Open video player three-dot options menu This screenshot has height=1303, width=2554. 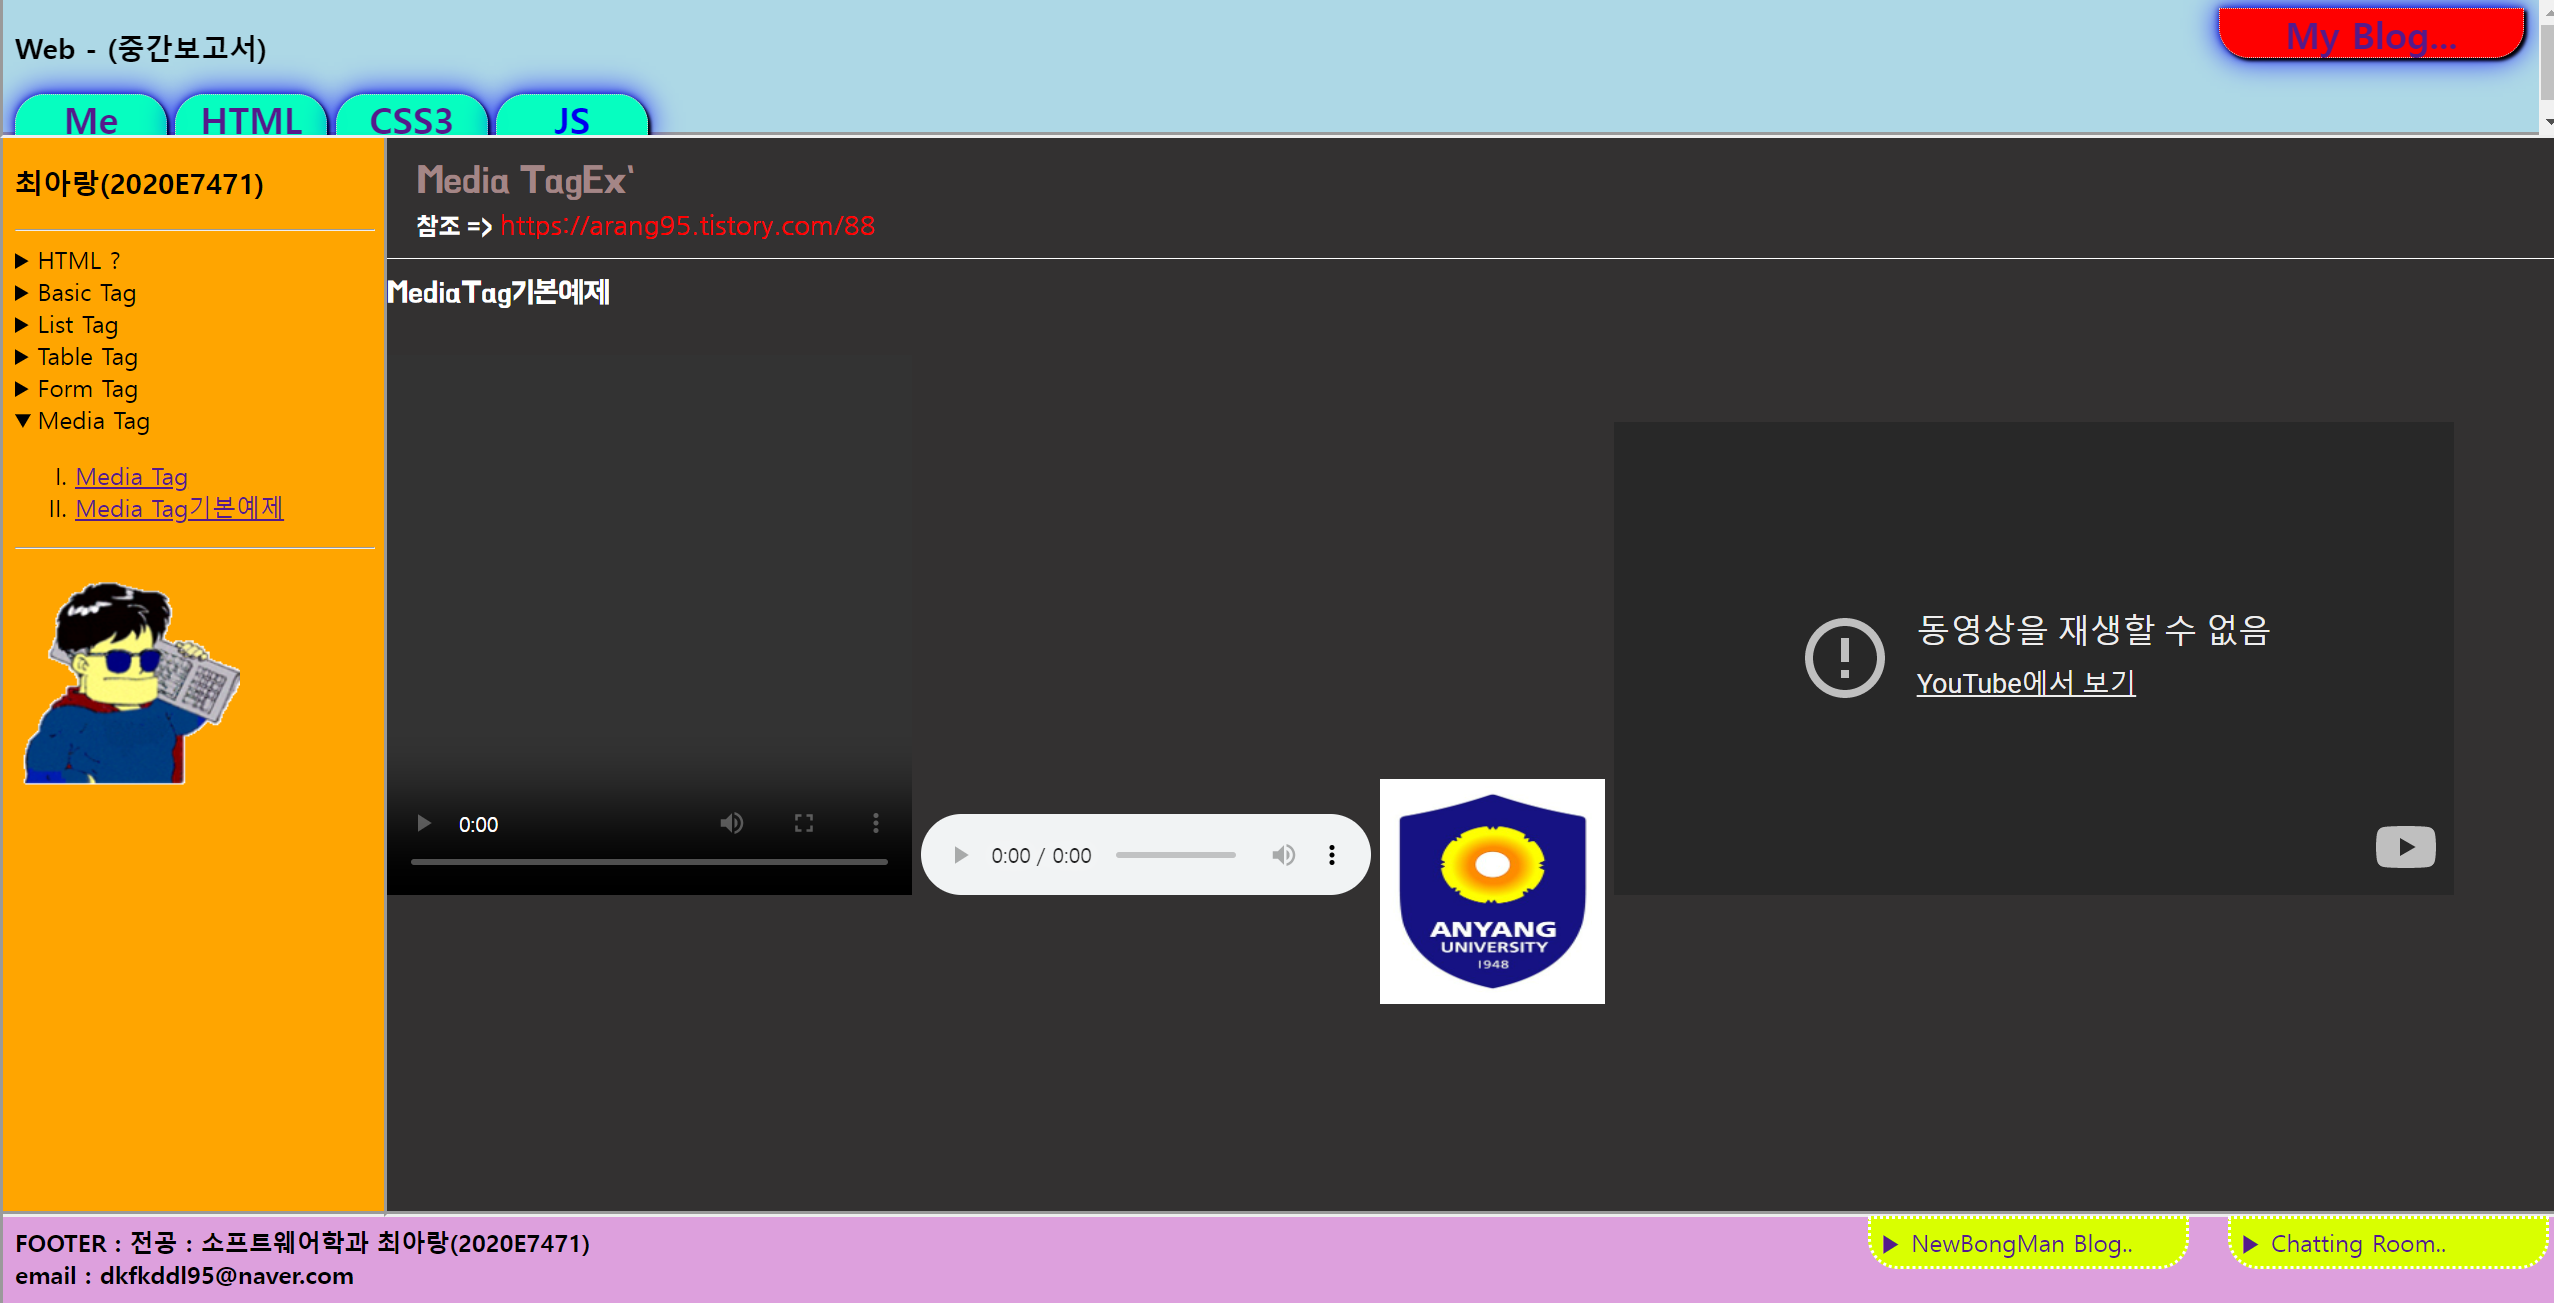click(876, 824)
